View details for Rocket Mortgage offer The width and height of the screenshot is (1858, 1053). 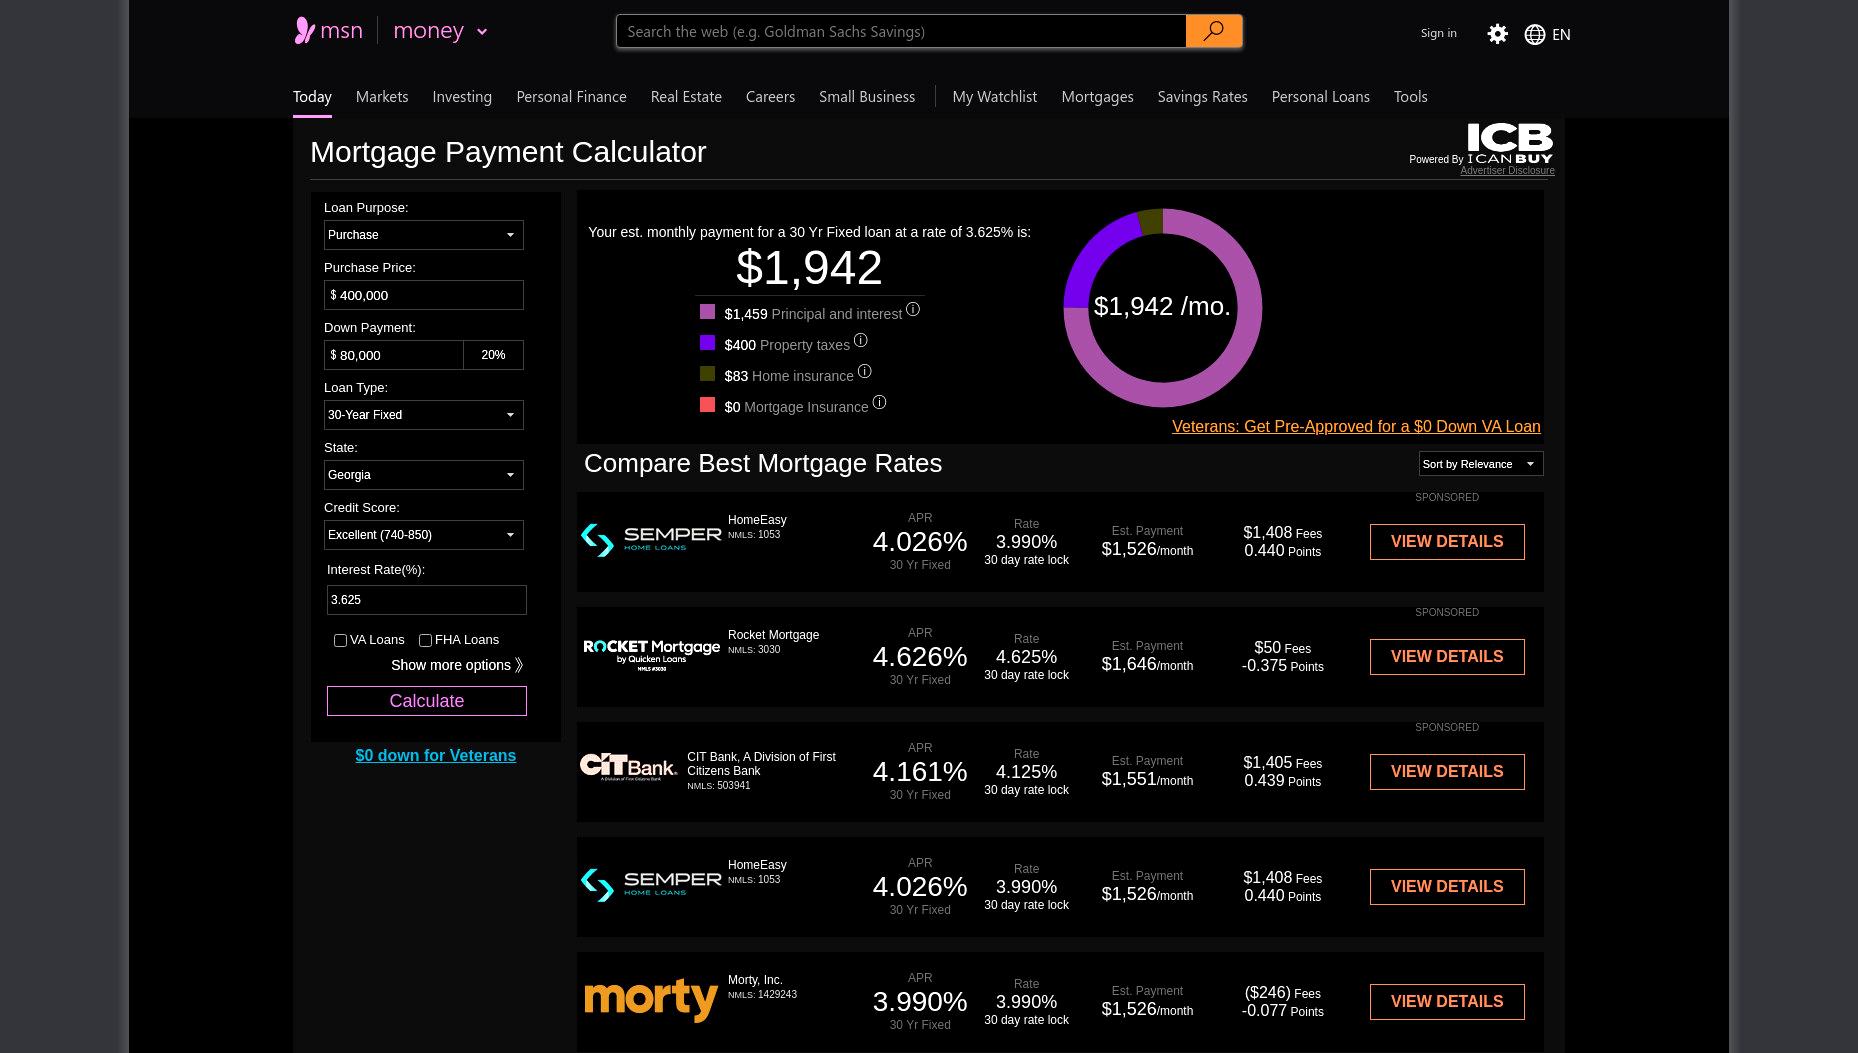(1447, 657)
